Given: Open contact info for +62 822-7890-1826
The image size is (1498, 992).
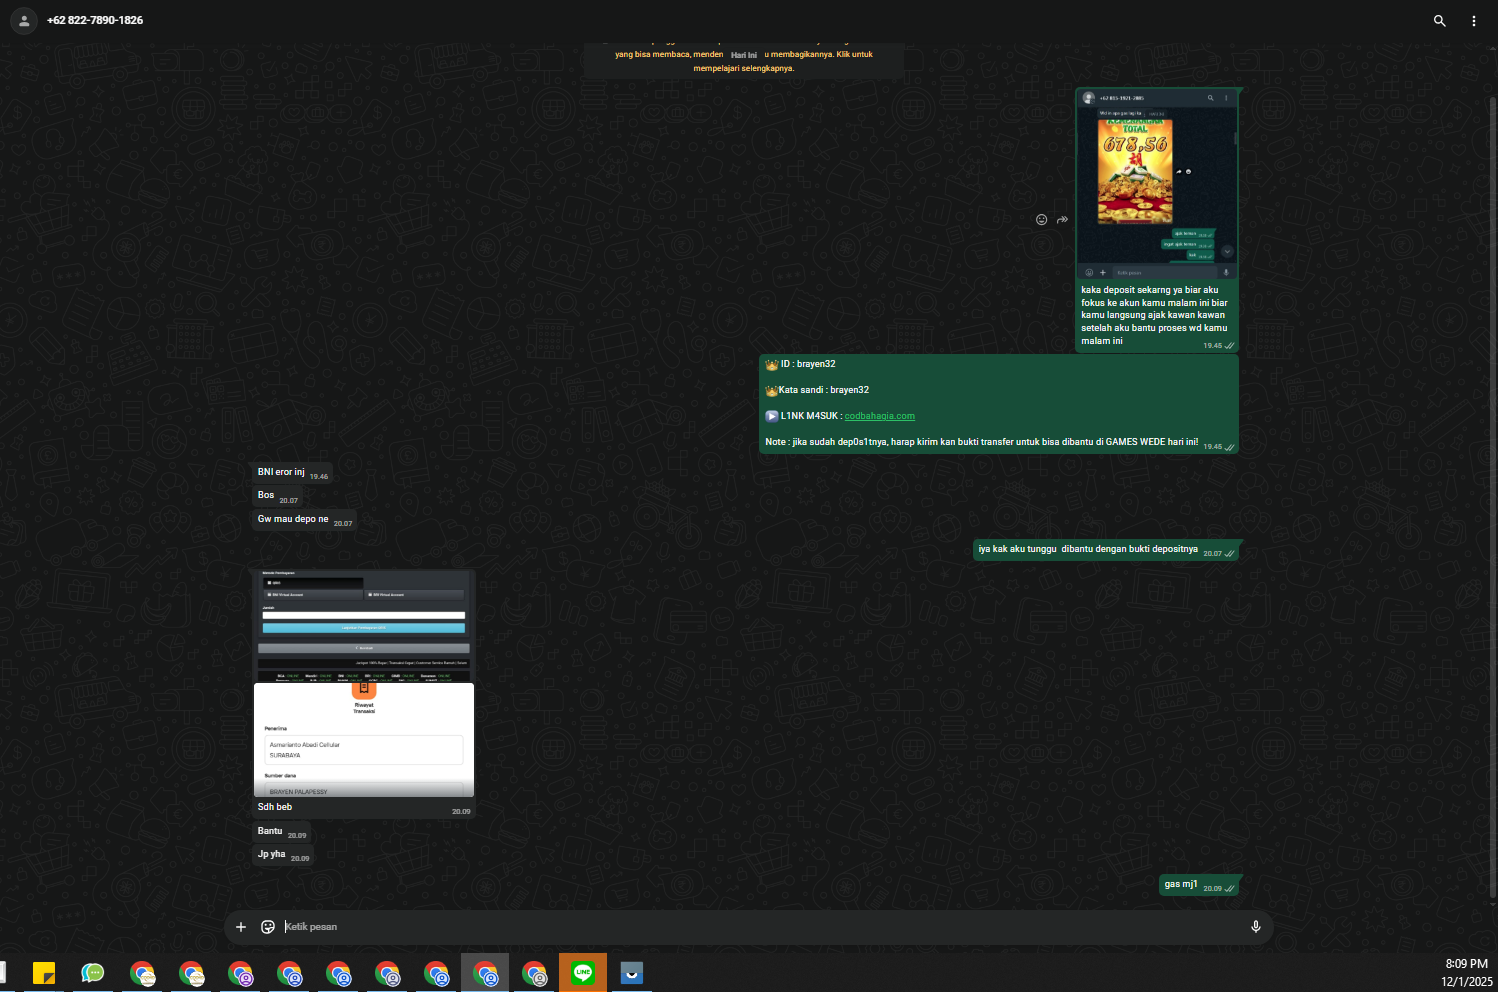Looking at the screenshot, I should coord(95,20).
